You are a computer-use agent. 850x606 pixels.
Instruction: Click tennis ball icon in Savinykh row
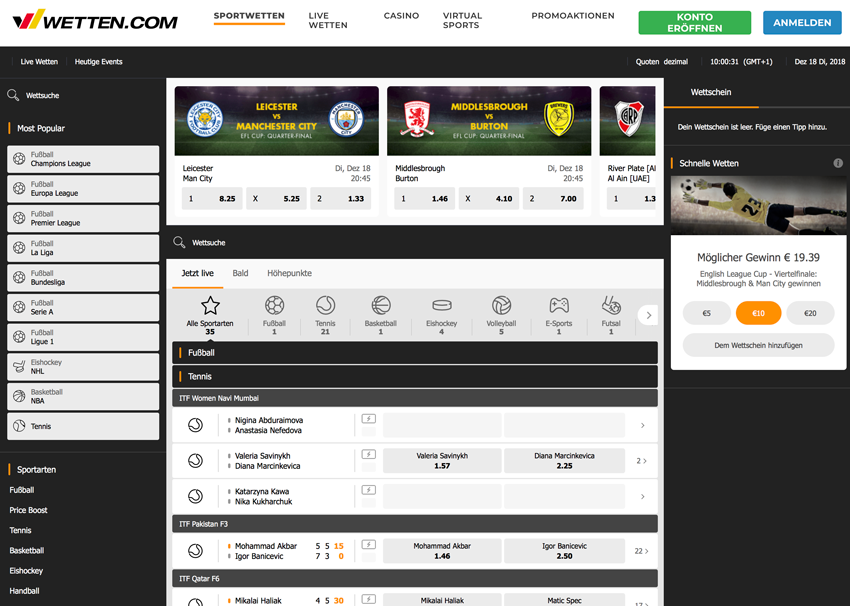[x=196, y=461]
